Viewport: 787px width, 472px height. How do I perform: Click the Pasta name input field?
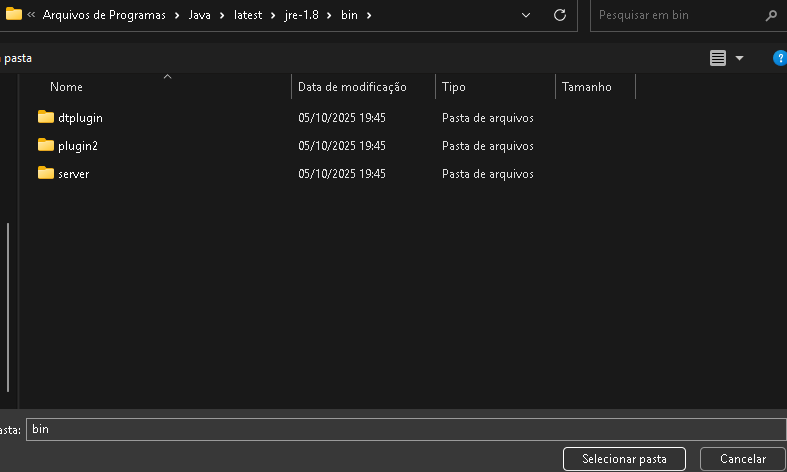(x=406, y=429)
